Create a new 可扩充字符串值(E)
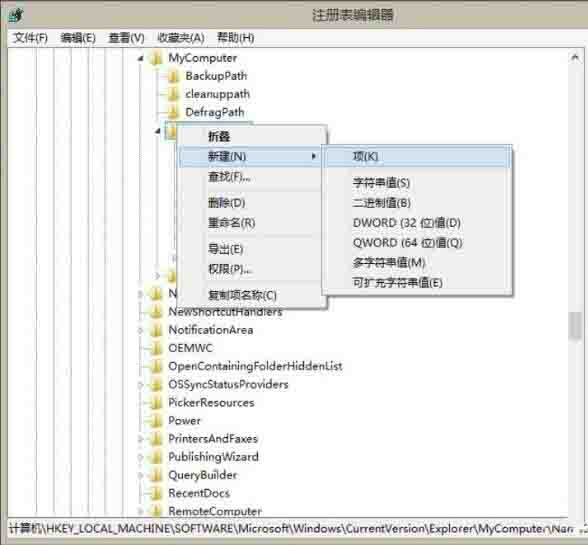This screenshot has width=588, height=545. [x=417, y=283]
